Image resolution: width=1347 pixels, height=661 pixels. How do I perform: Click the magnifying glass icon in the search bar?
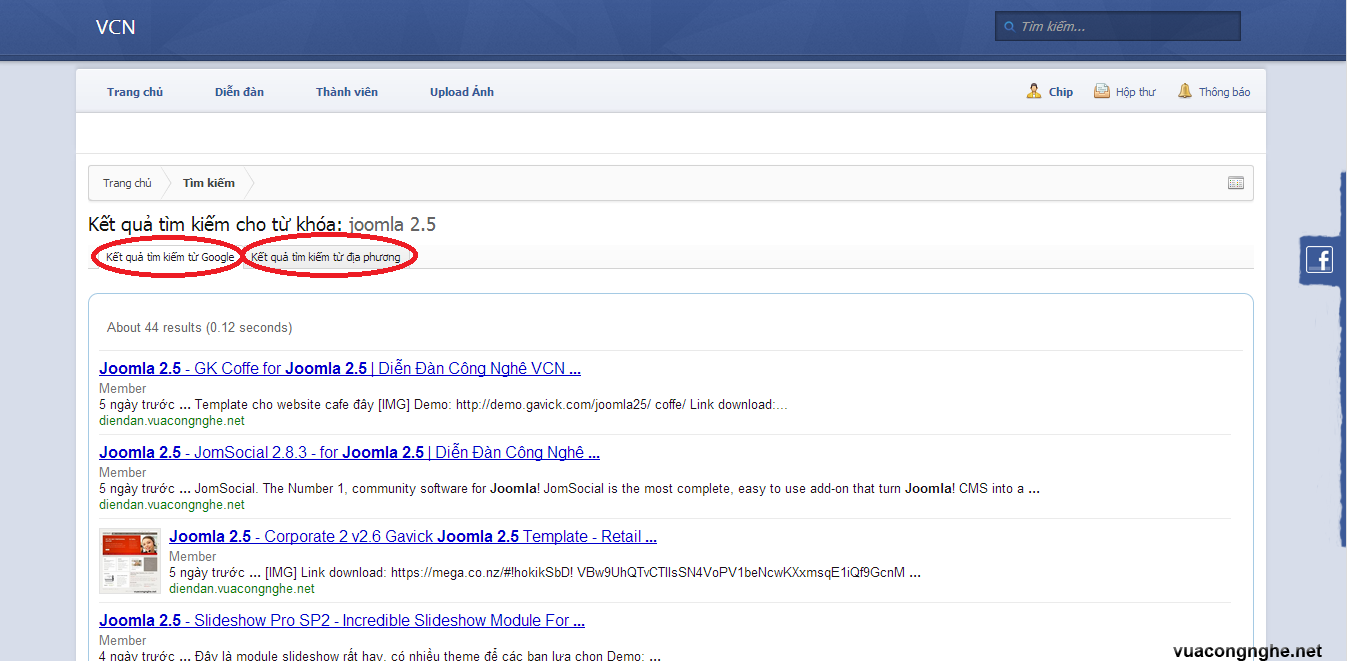tap(1008, 26)
